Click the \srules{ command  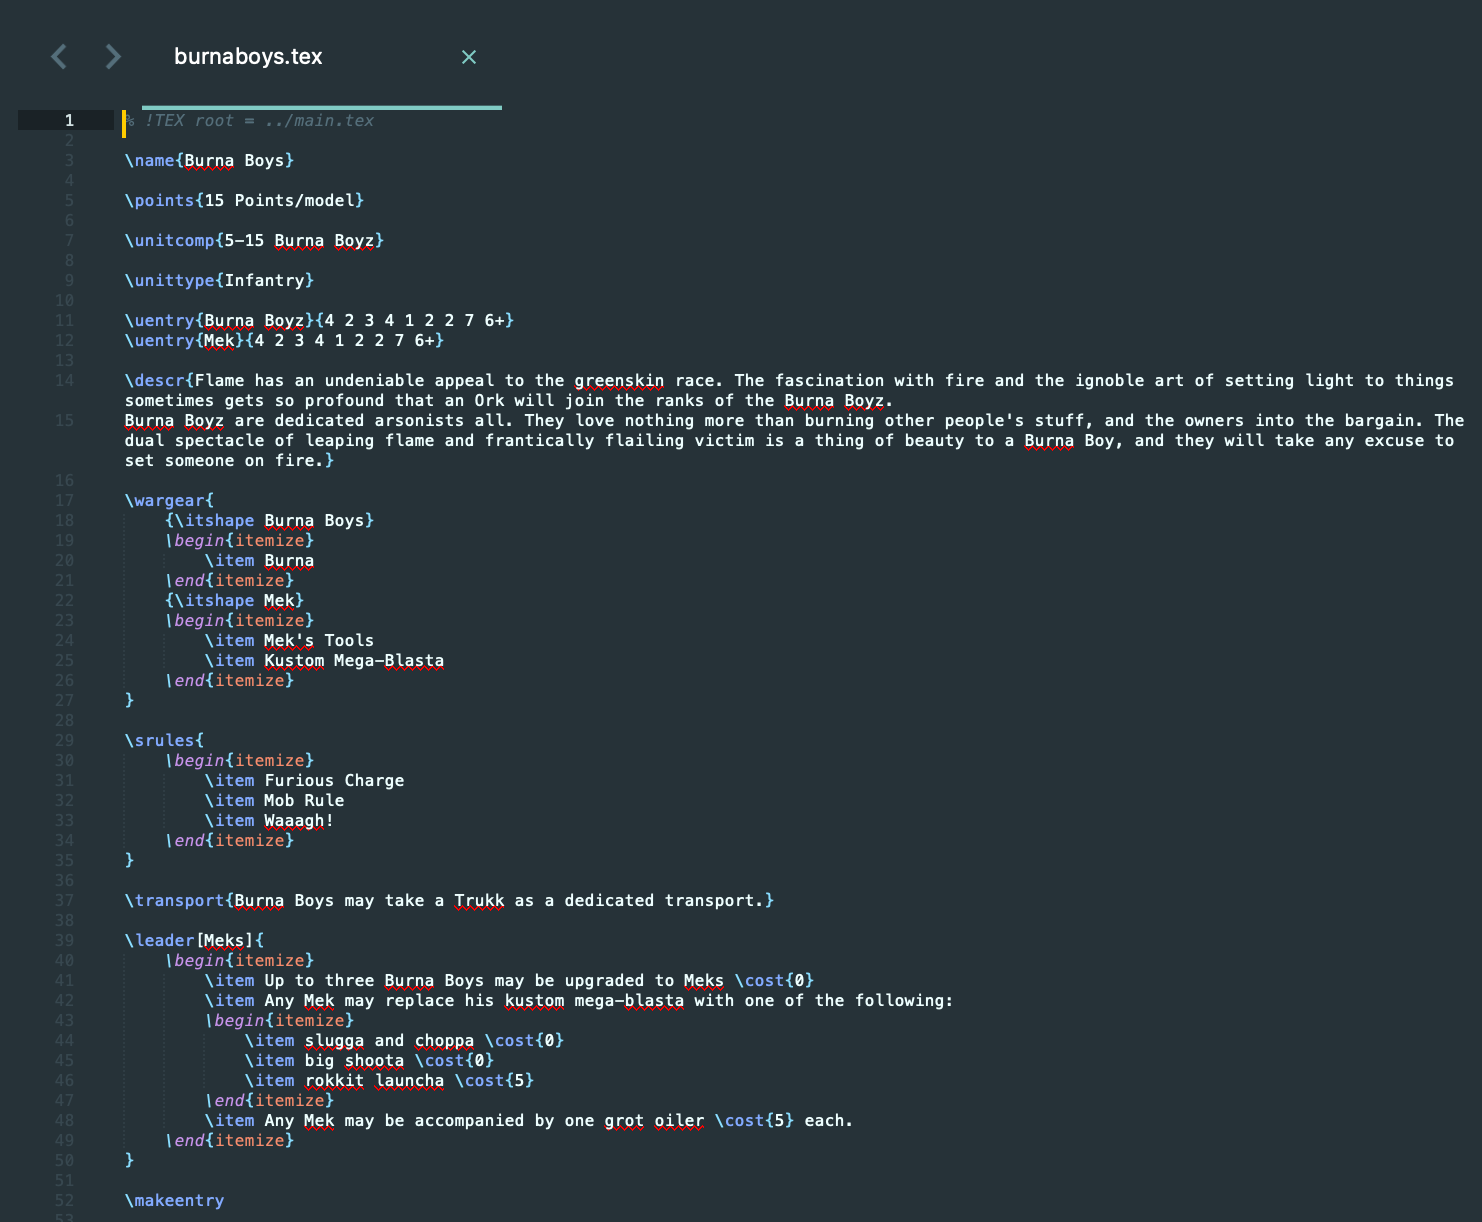(164, 741)
